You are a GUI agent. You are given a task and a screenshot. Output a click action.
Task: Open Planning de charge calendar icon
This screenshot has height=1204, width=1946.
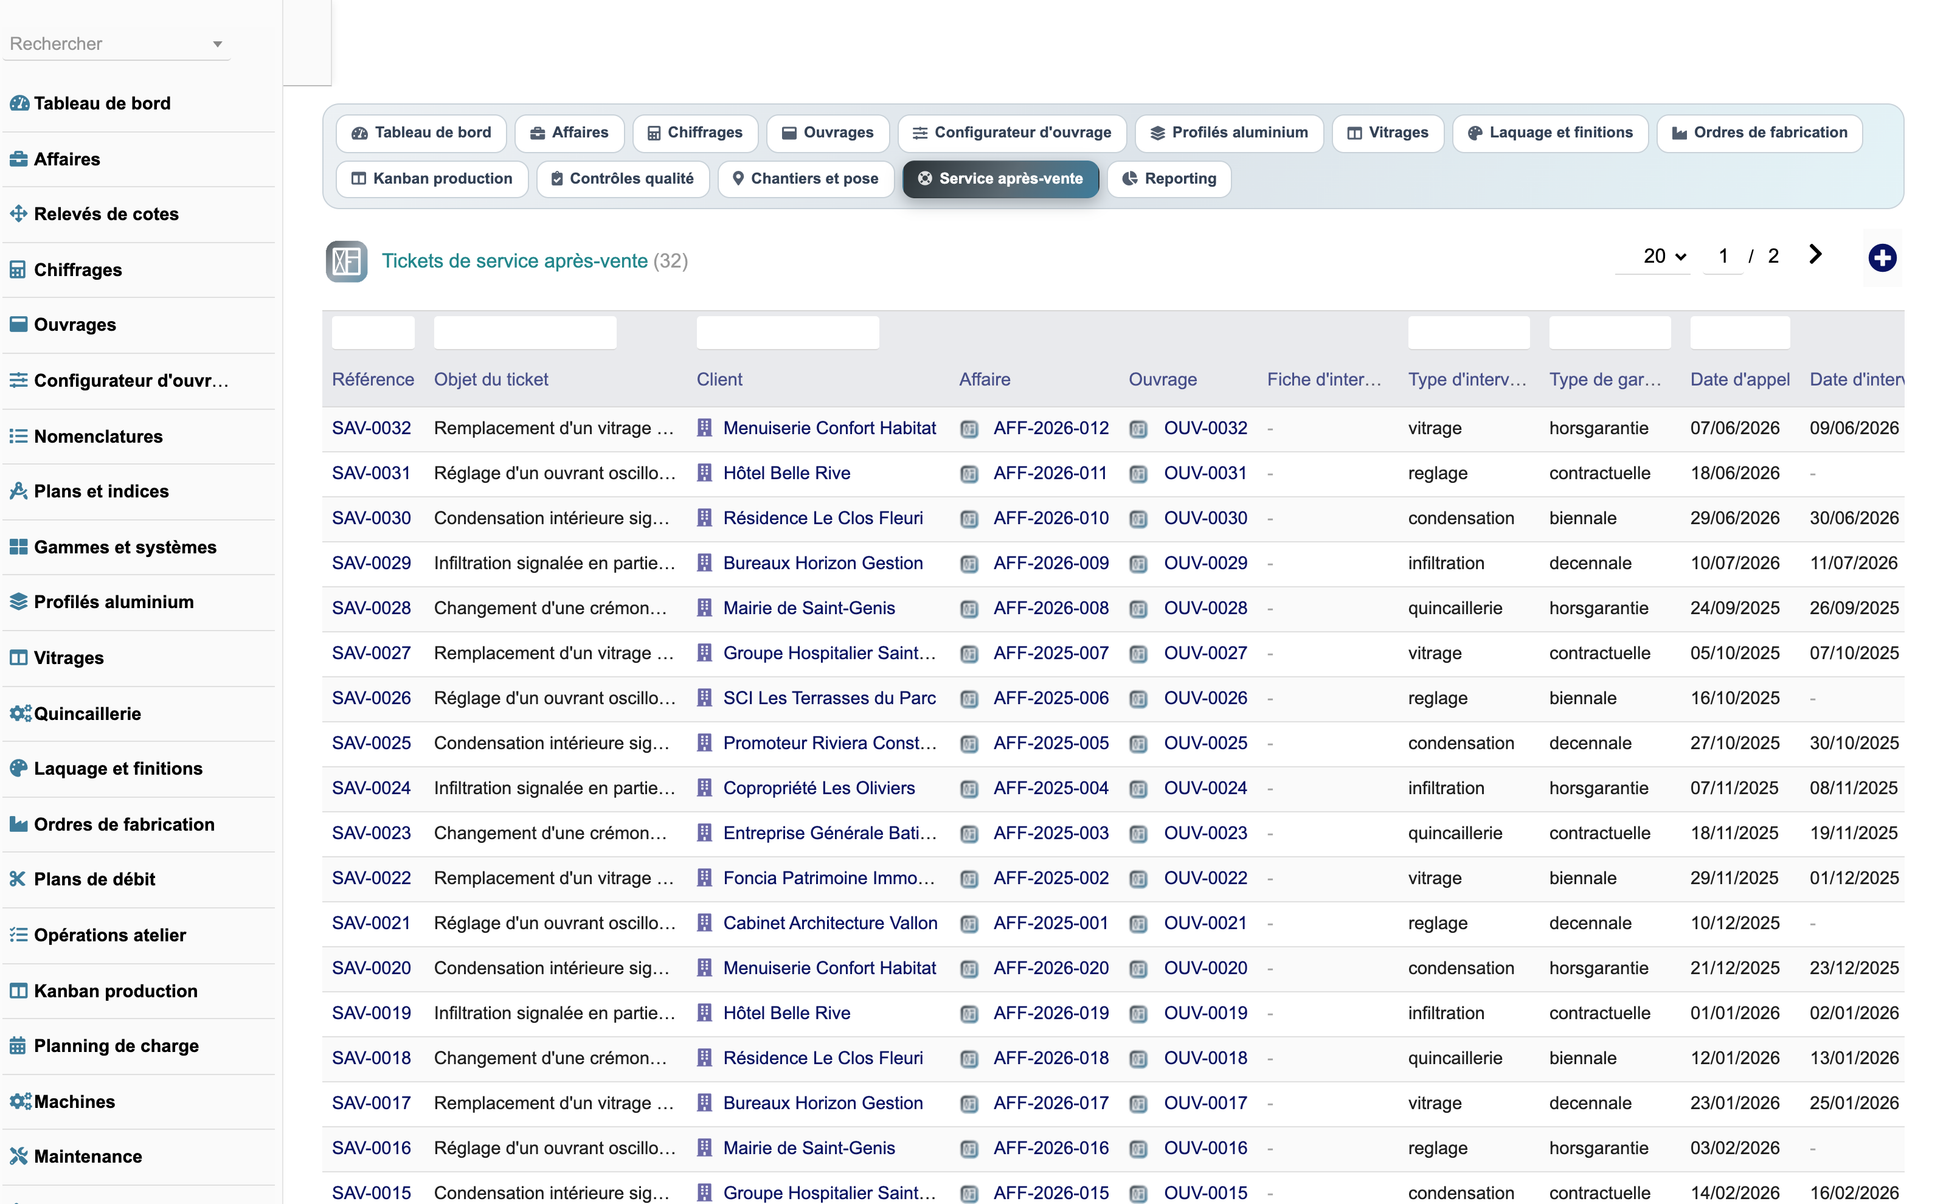pyautogui.click(x=18, y=1046)
